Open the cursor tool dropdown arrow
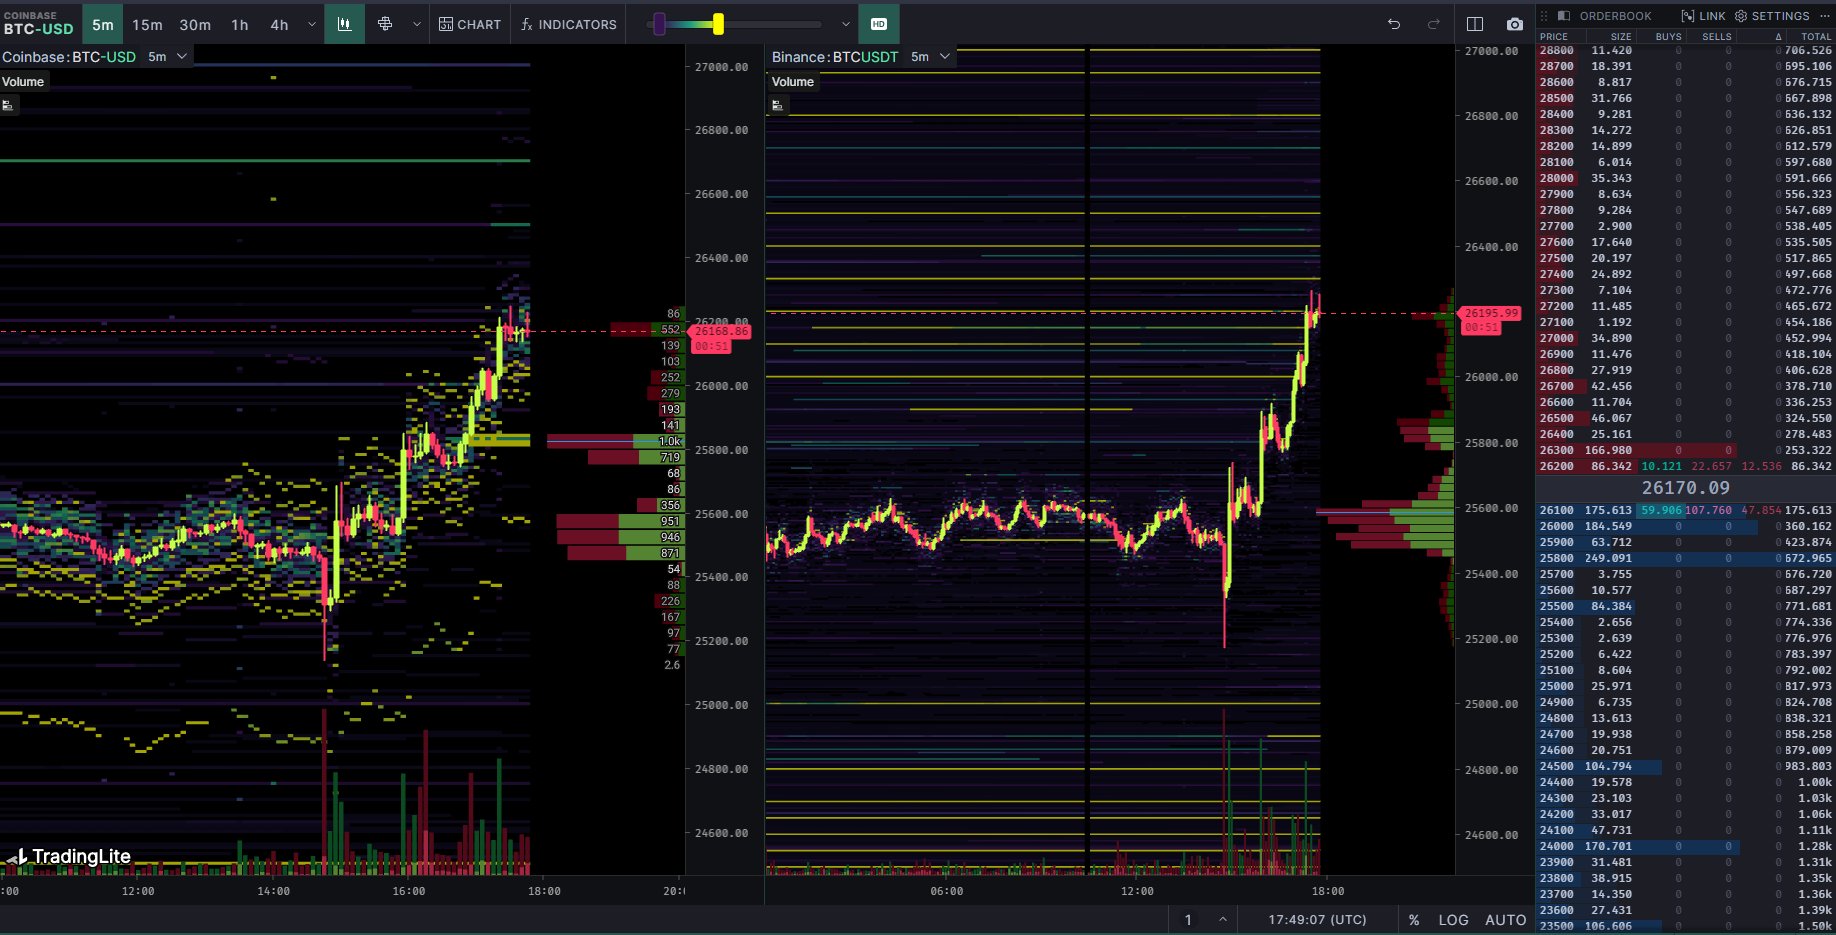 point(417,24)
